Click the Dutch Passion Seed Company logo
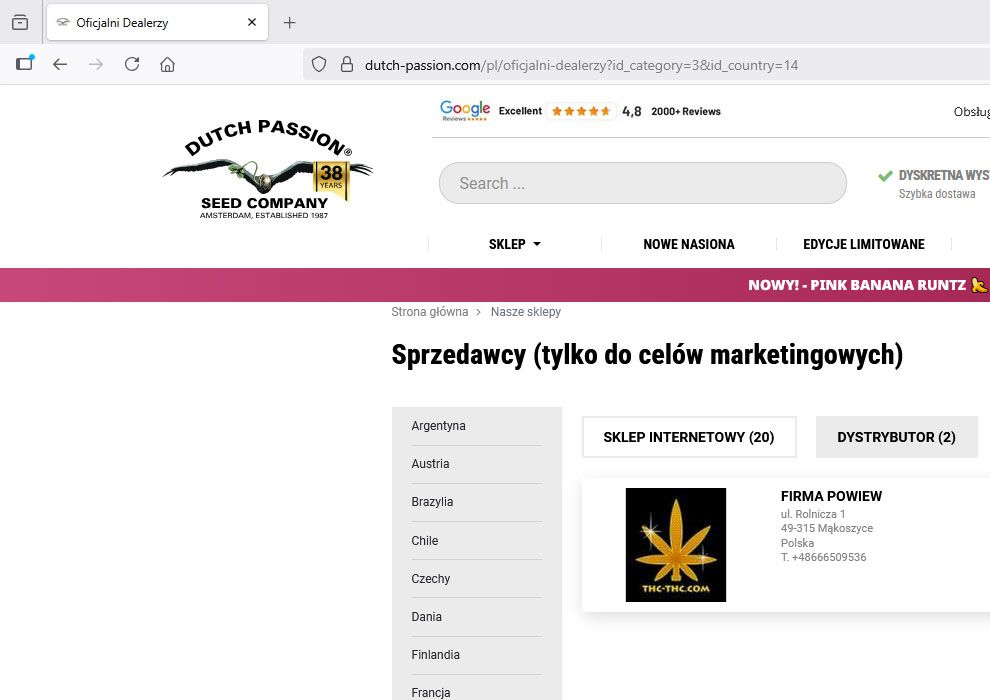990x700 pixels. coord(267,170)
